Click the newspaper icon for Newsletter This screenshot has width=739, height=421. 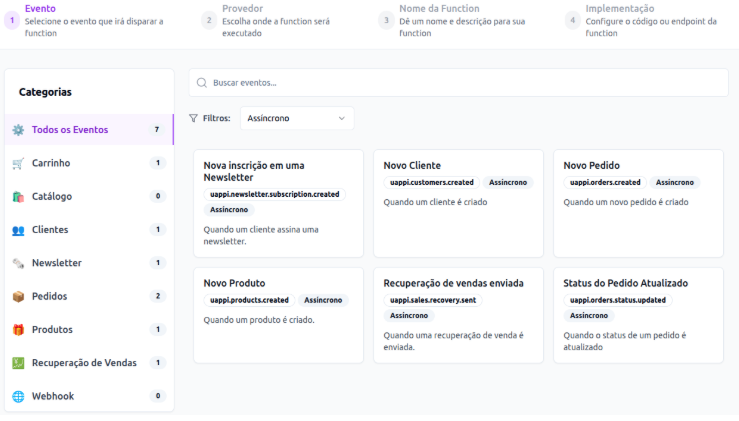pos(18,263)
